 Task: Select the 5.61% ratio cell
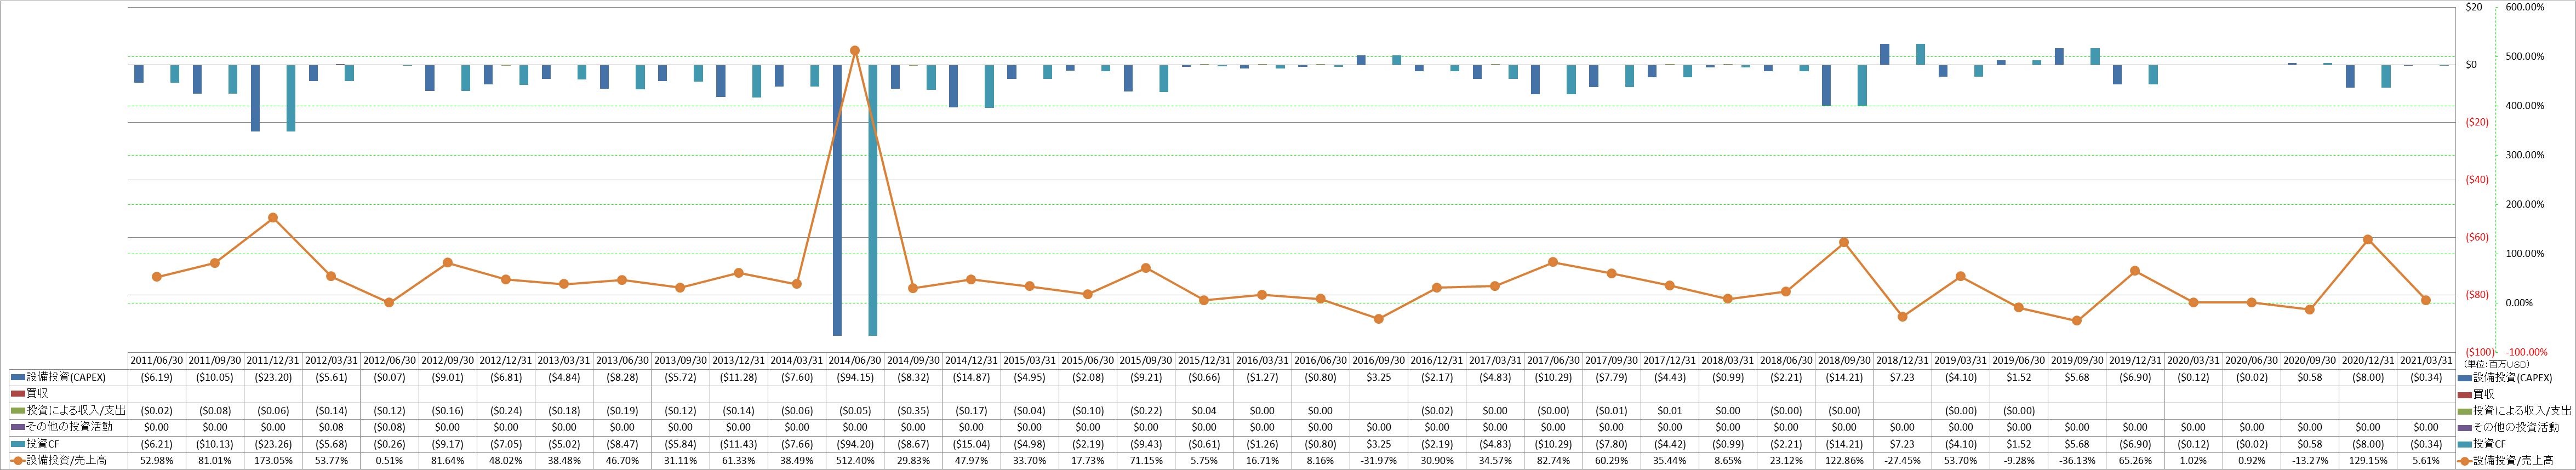pyautogui.click(x=2426, y=461)
